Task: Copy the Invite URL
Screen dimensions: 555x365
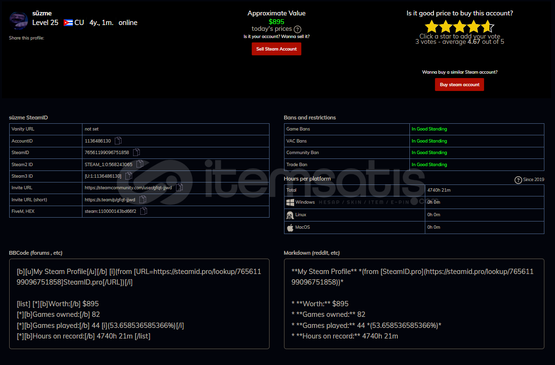Action: (179, 188)
